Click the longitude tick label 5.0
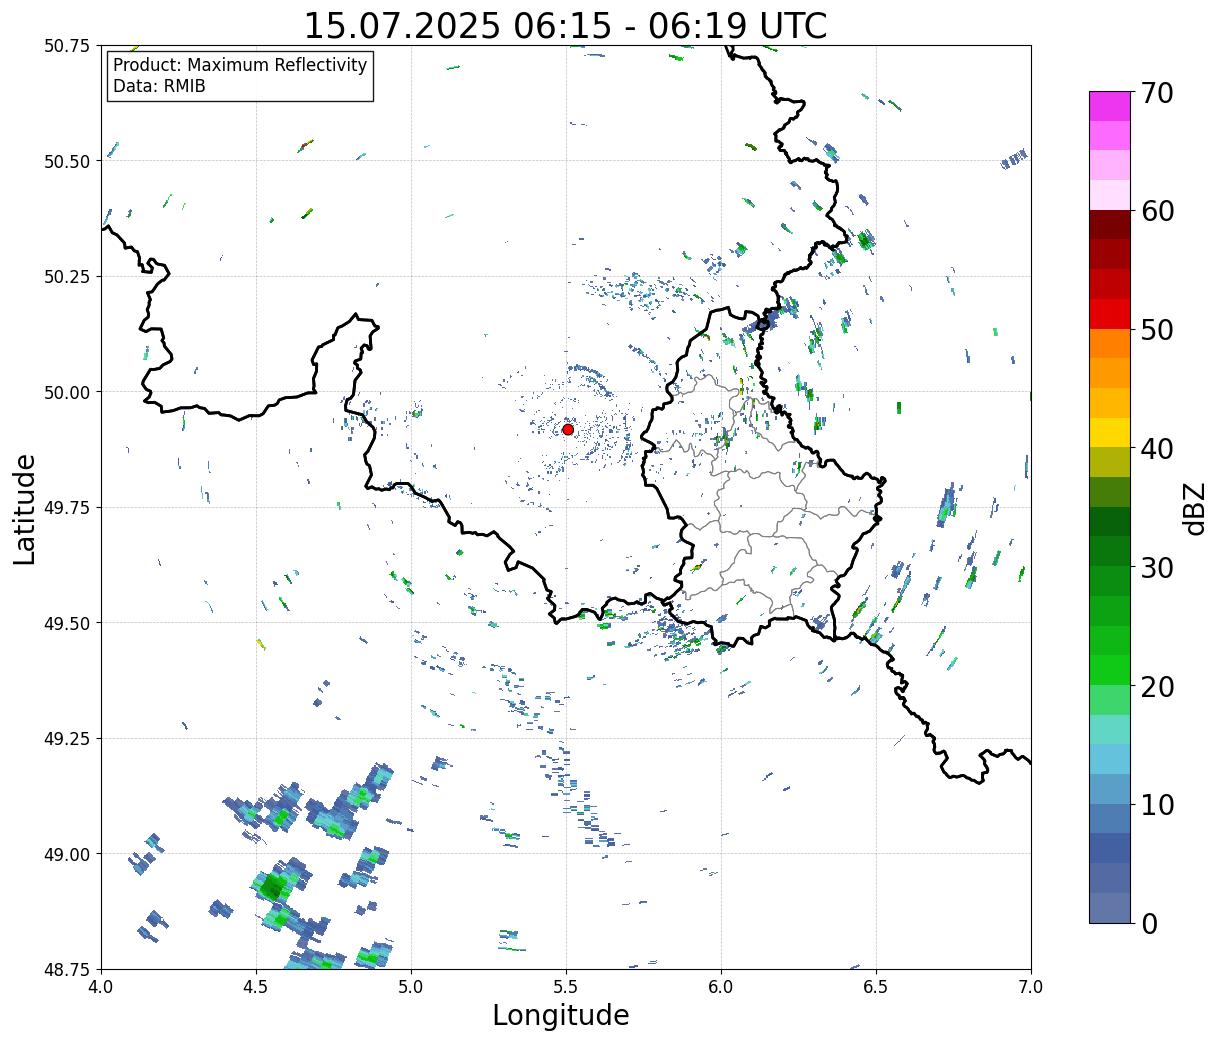Viewport: 1219px width, 1040px height. [x=411, y=987]
